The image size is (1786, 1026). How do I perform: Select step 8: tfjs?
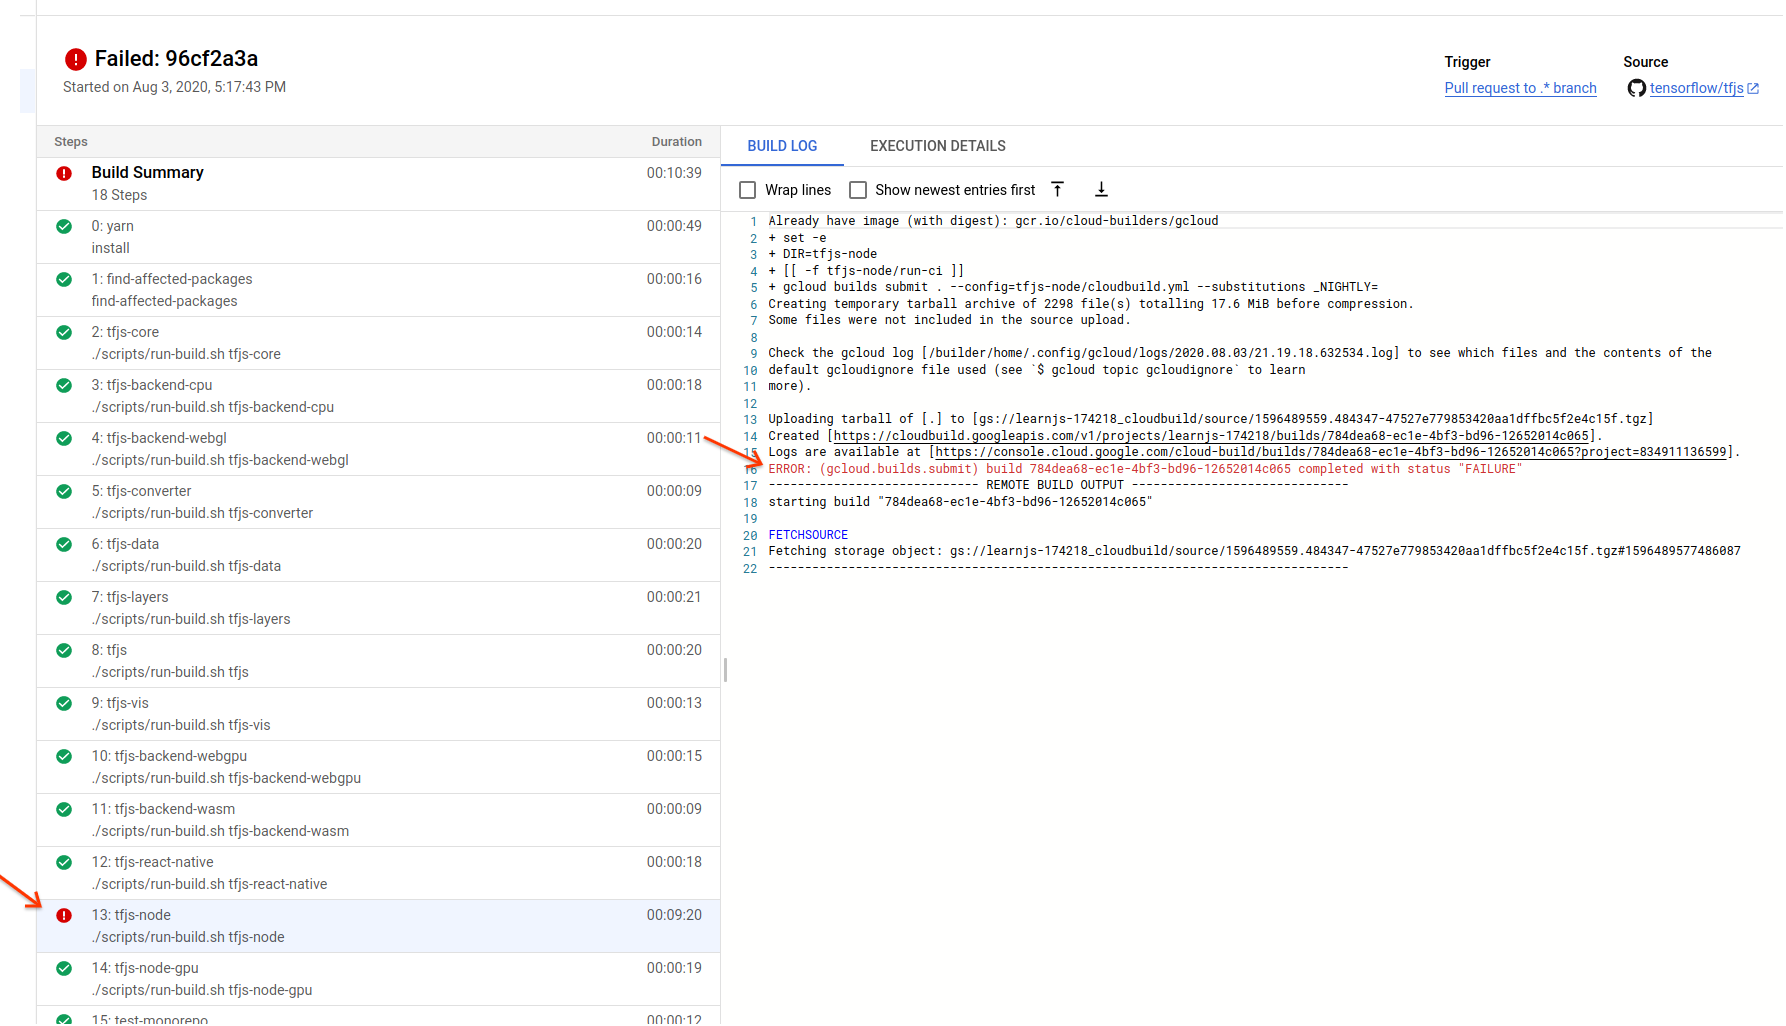pos(378,661)
